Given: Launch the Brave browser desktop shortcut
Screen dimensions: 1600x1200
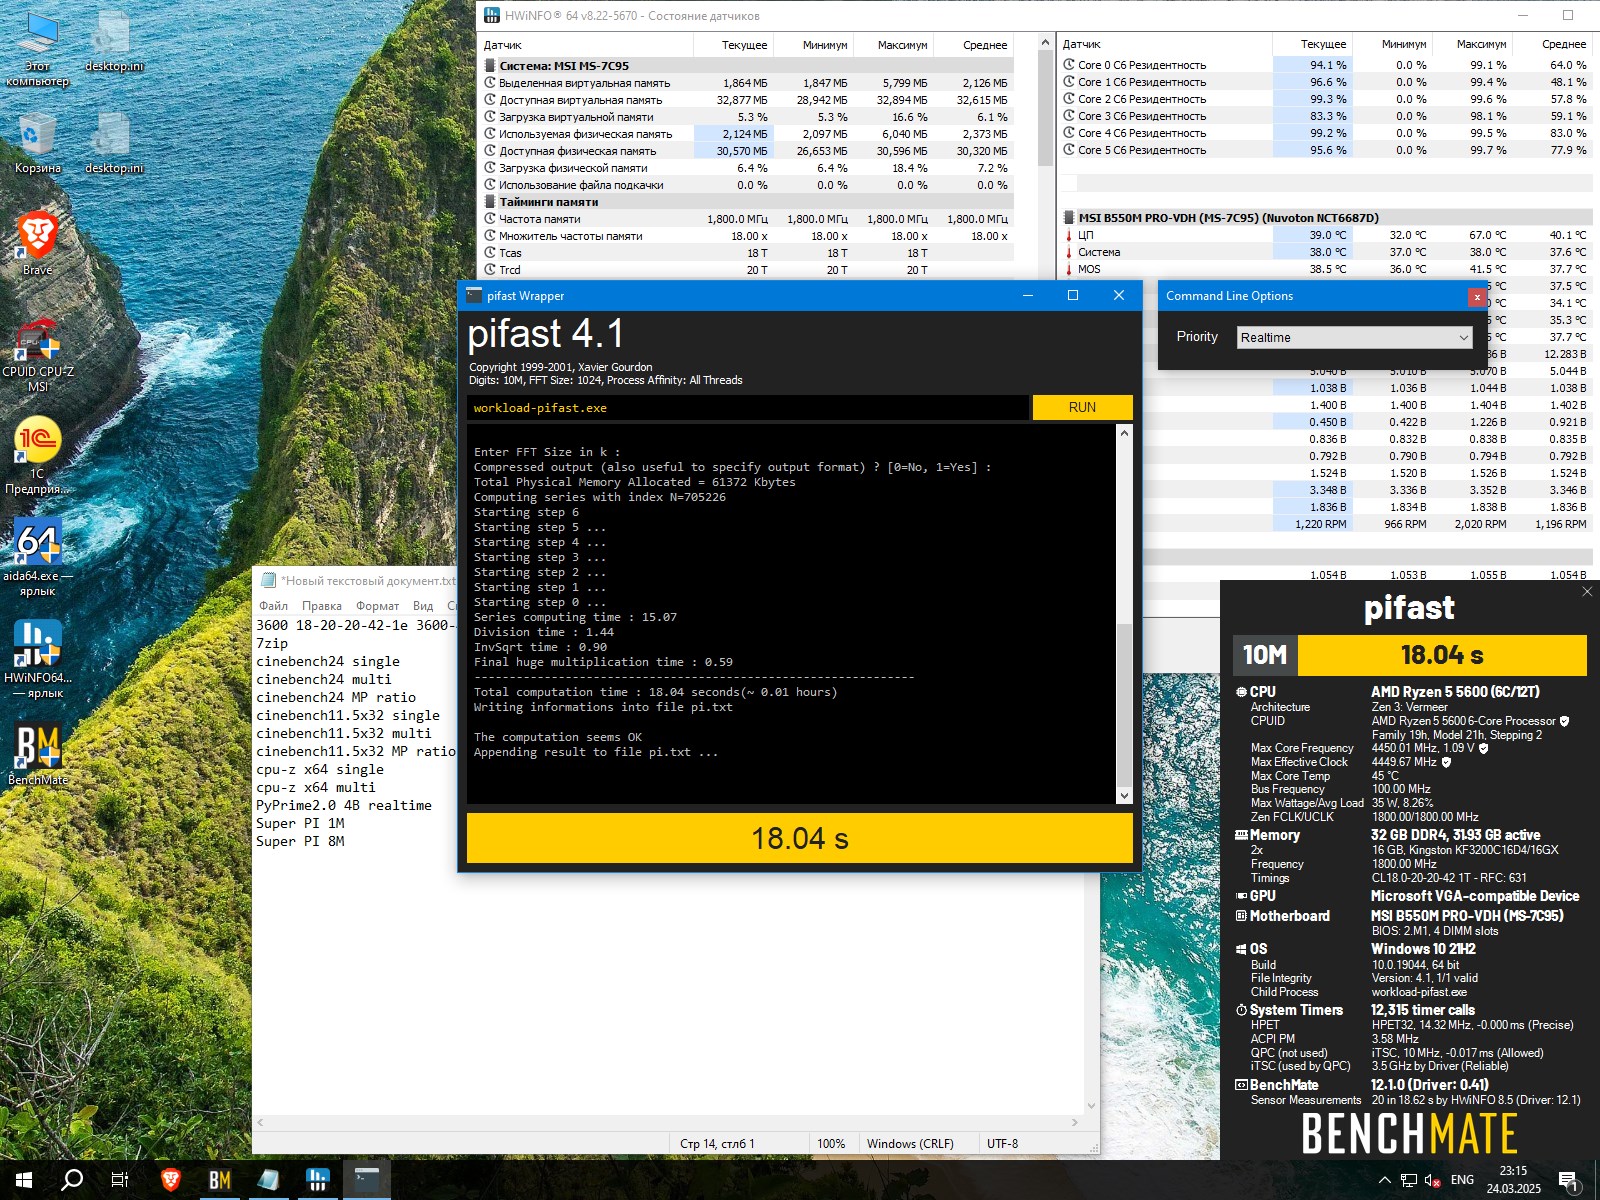Looking at the screenshot, I should tap(38, 243).
